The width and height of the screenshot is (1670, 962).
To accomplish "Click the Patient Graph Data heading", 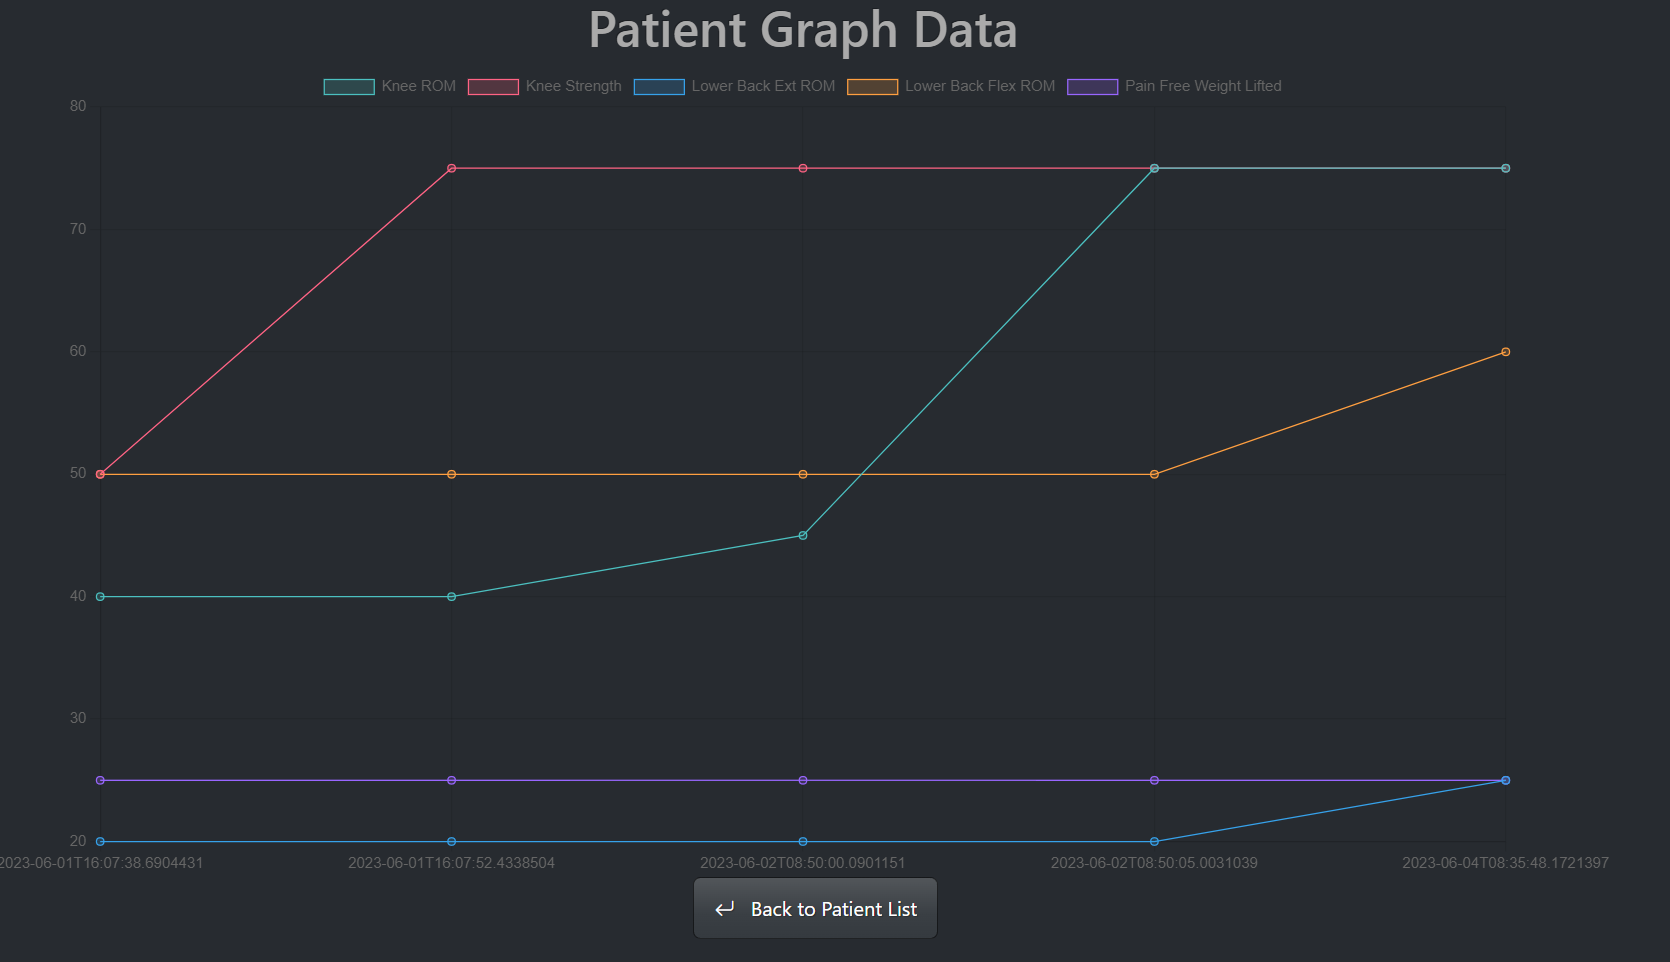I will tap(802, 30).
